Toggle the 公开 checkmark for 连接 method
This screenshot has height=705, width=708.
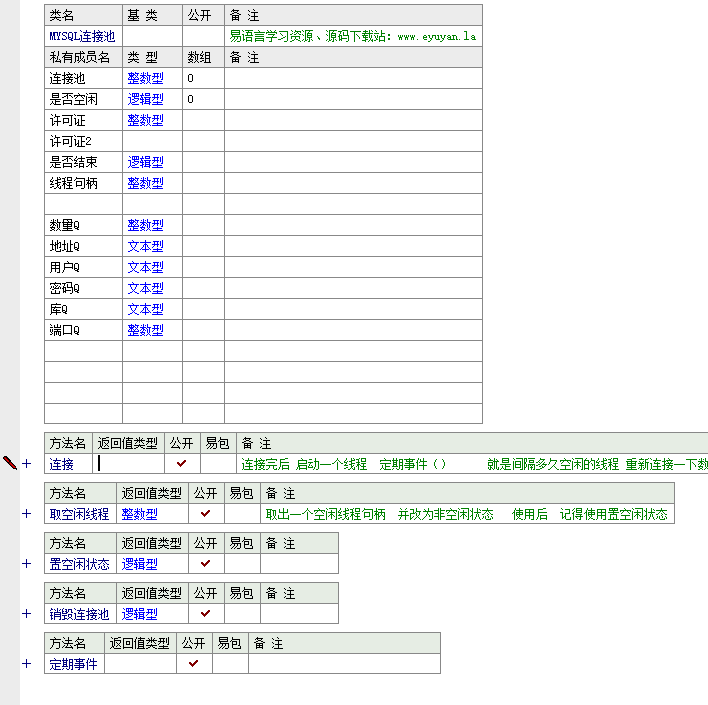tap(181, 464)
